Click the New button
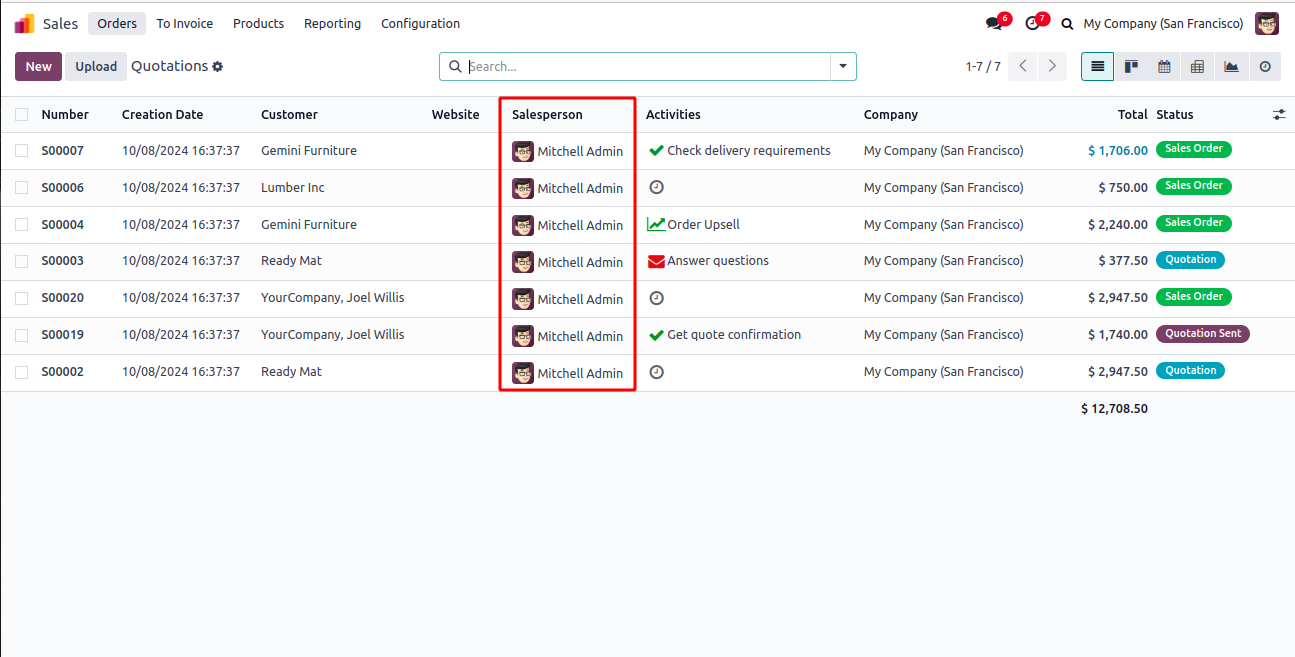 (x=39, y=67)
